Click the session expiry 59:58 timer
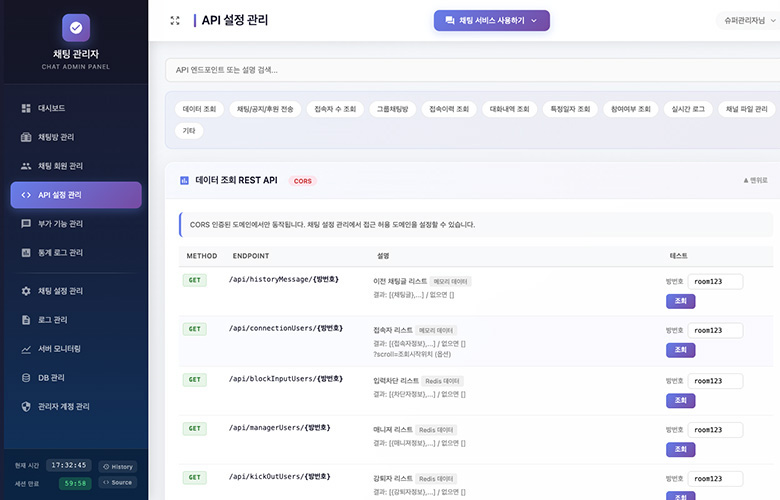This screenshot has width=780, height=500. click(75, 483)
